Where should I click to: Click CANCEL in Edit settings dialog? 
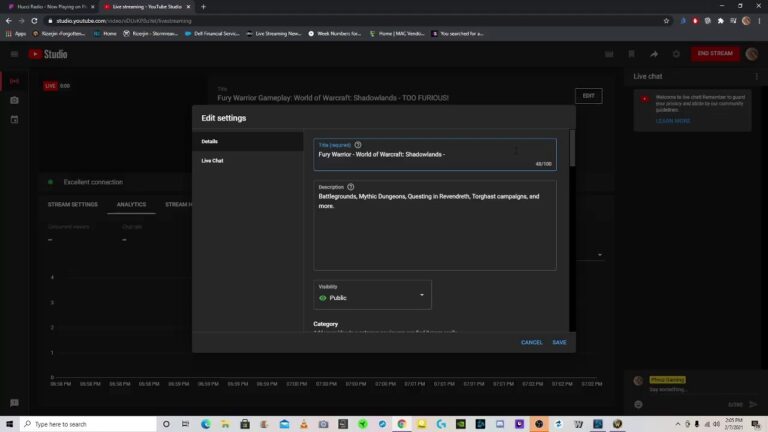[x=531, y=342]
